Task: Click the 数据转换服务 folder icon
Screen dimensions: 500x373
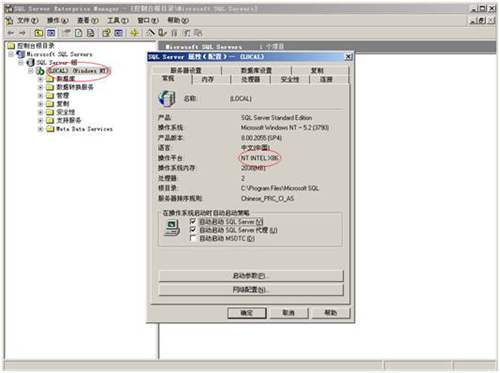Action: [50, 87]
